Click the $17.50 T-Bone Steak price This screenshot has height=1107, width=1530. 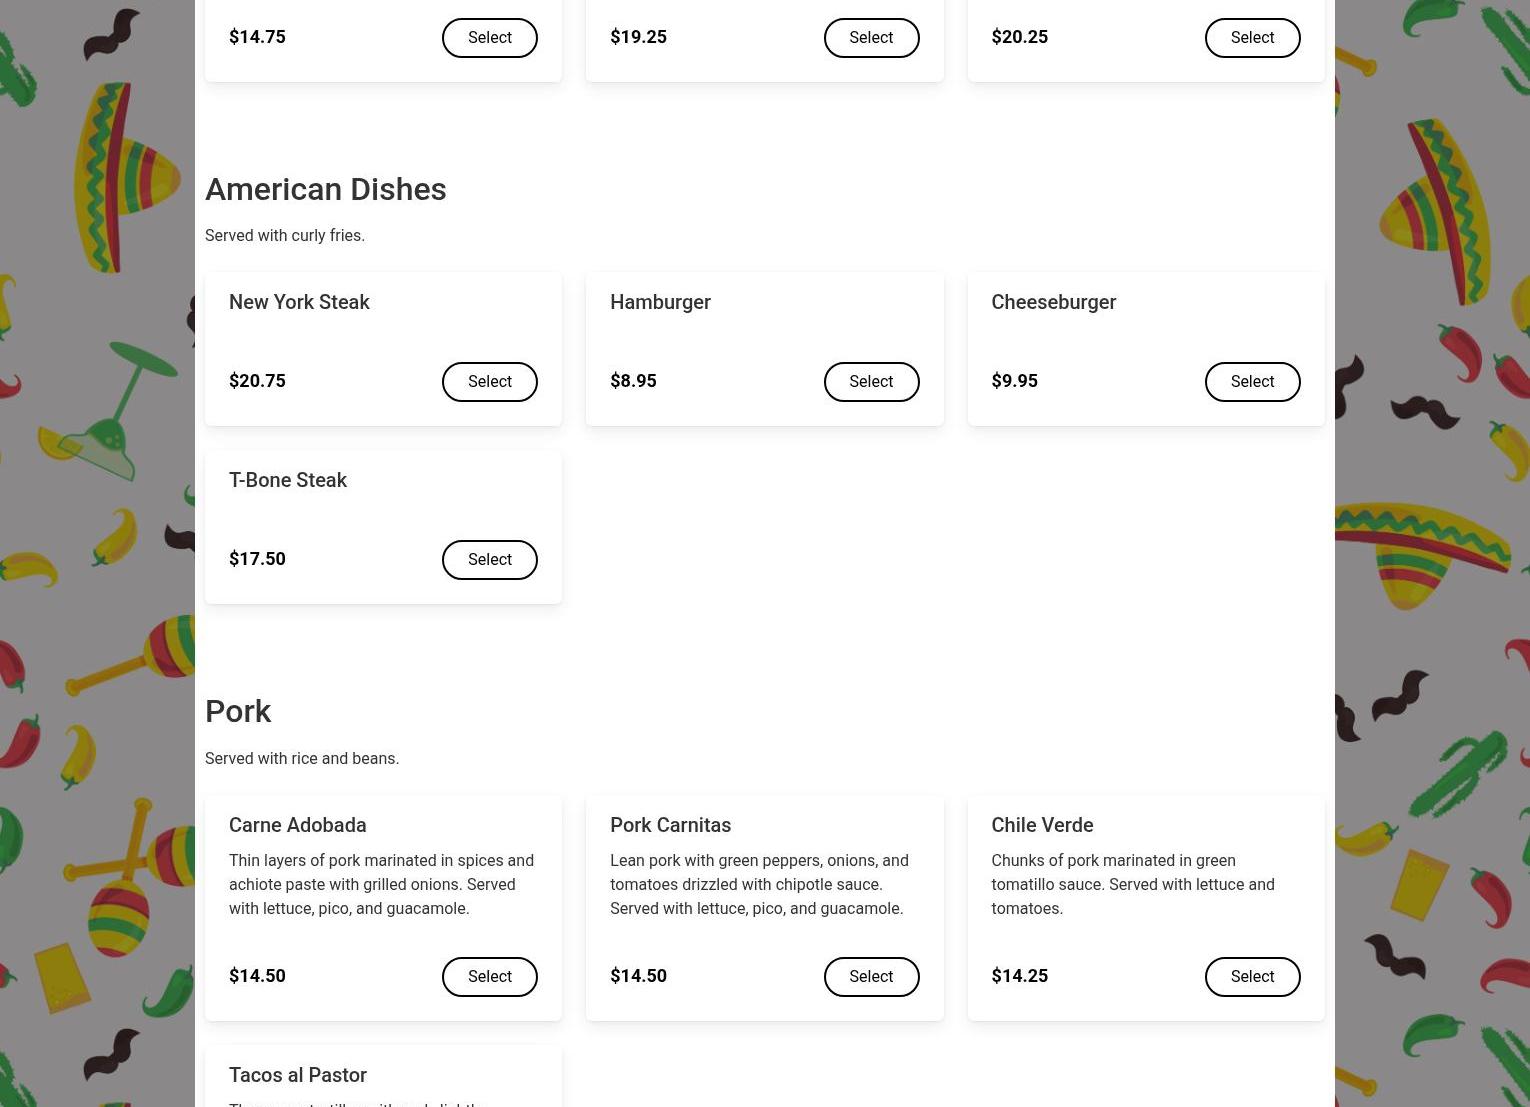point(257,559)
